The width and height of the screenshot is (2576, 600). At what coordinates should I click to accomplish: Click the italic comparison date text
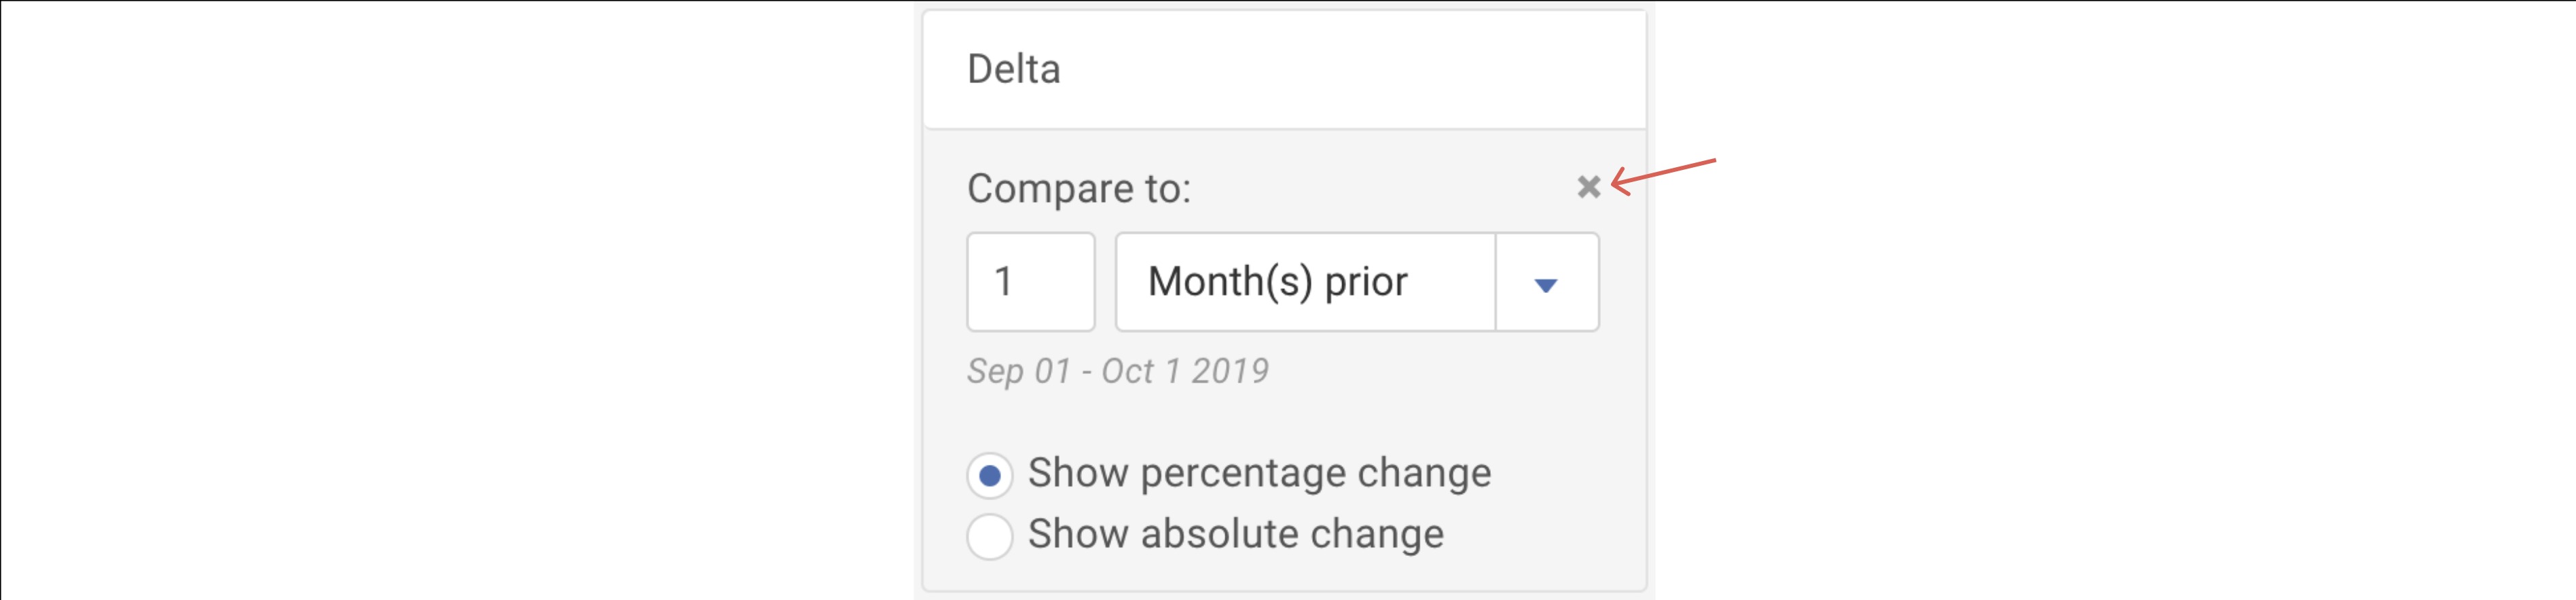1117,371
